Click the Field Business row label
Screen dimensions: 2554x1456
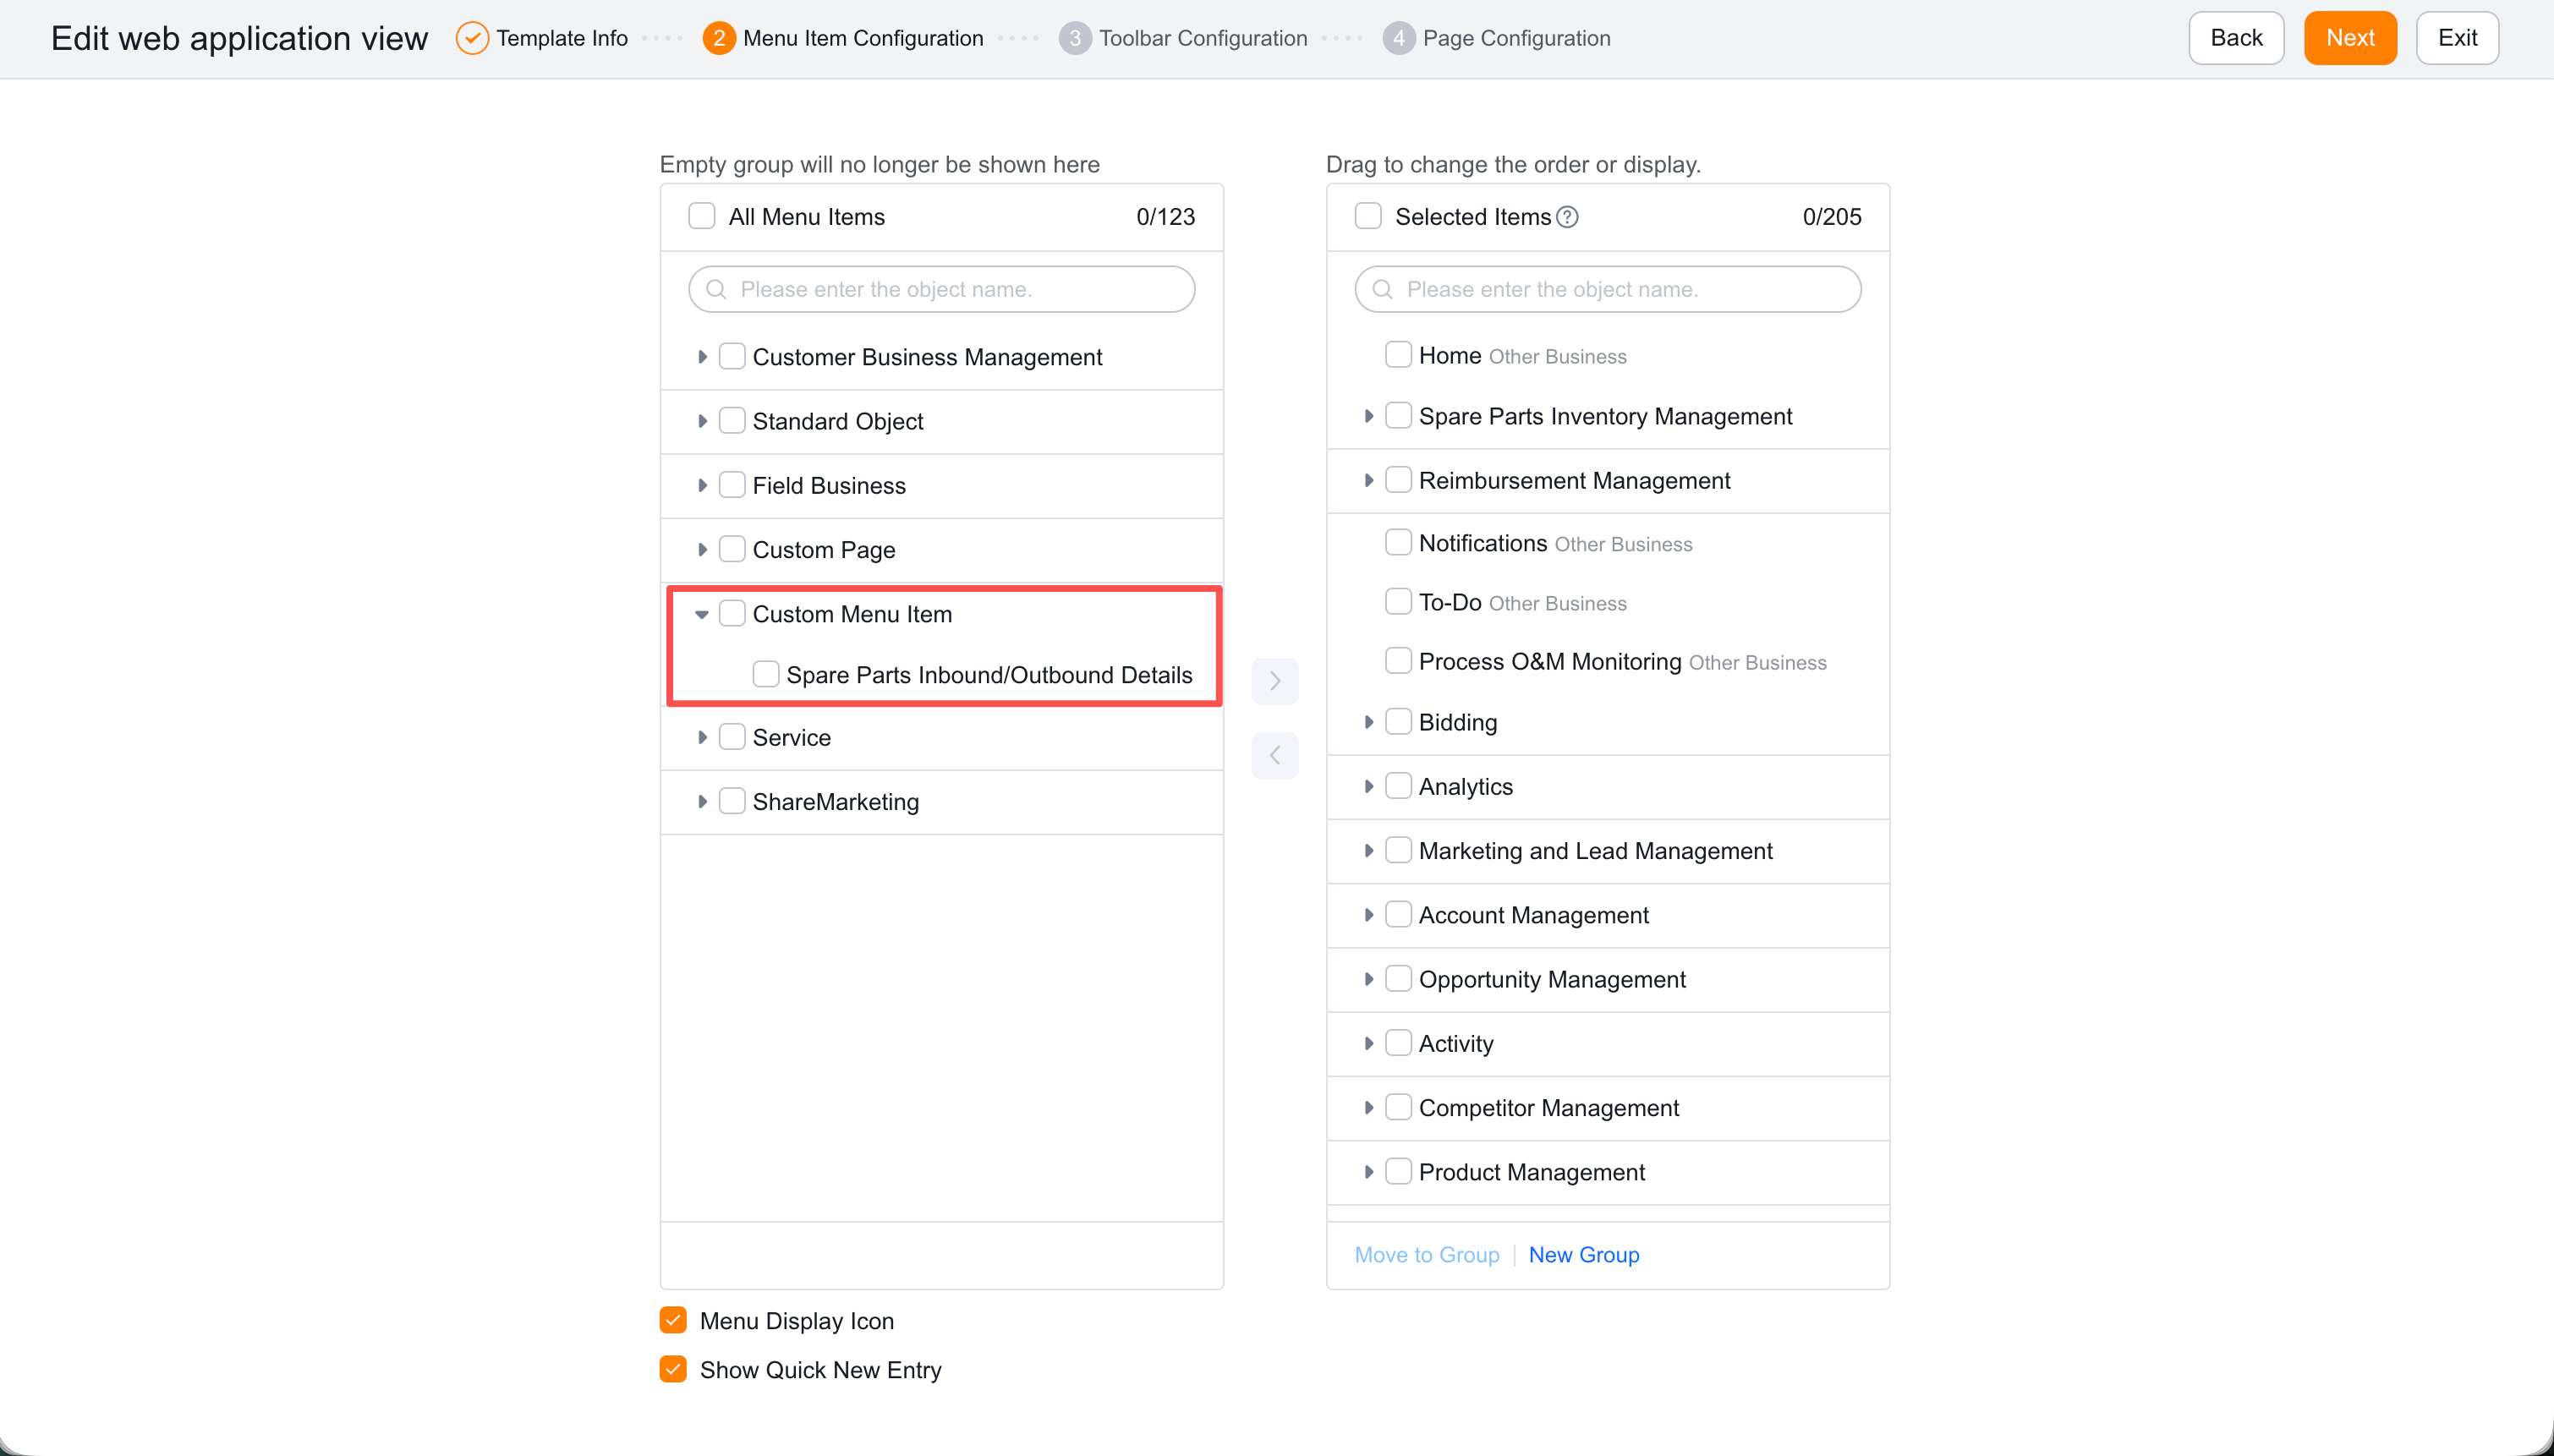[x=829, y=485]
